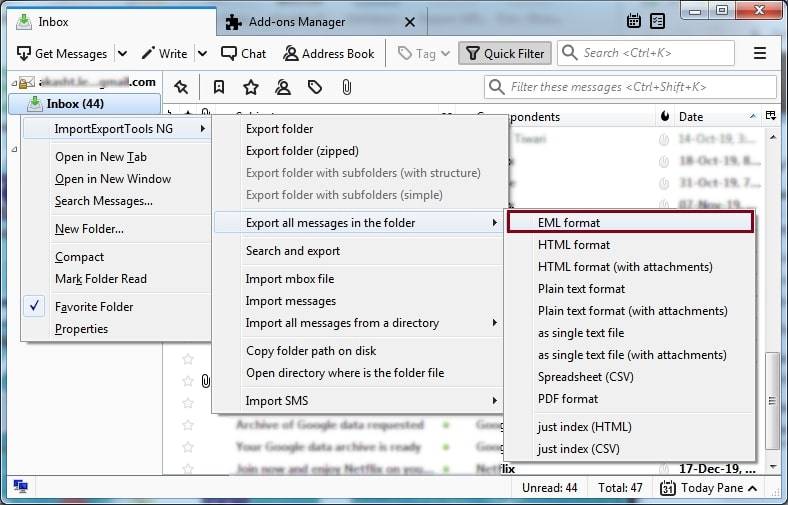This screenshot has height=505, width=788.
Task: Click the calendar icon in tab bar
Action: (634, 21)
